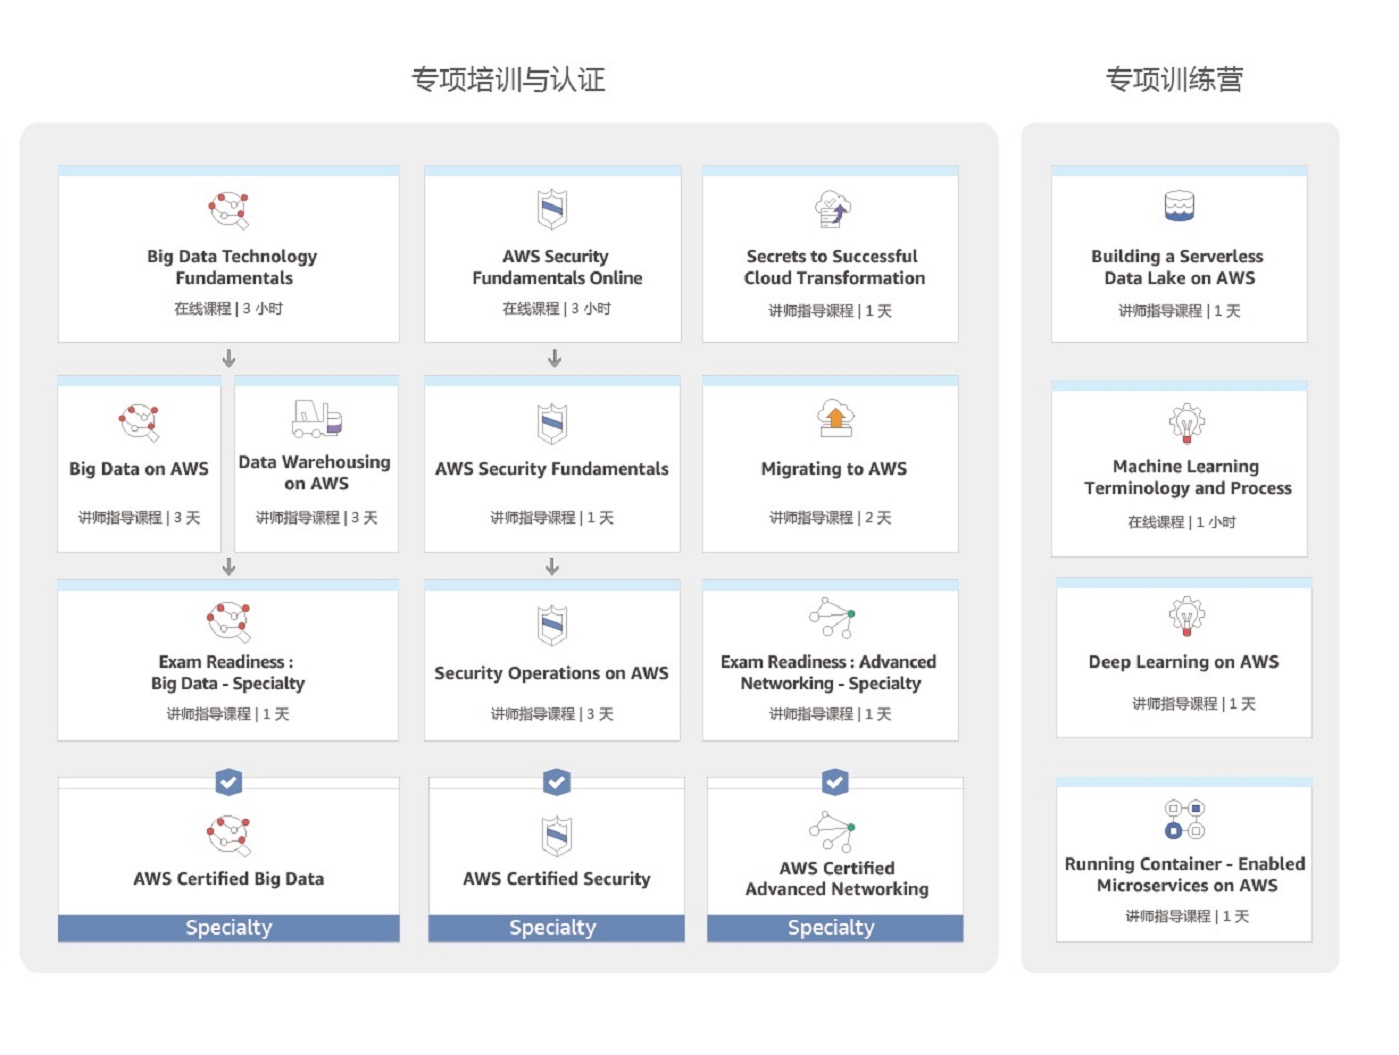This screenshot has height=1055, width=1399.
Task: Open Secrets to Successful Cloud Transformation title
Action: (834, 267)
